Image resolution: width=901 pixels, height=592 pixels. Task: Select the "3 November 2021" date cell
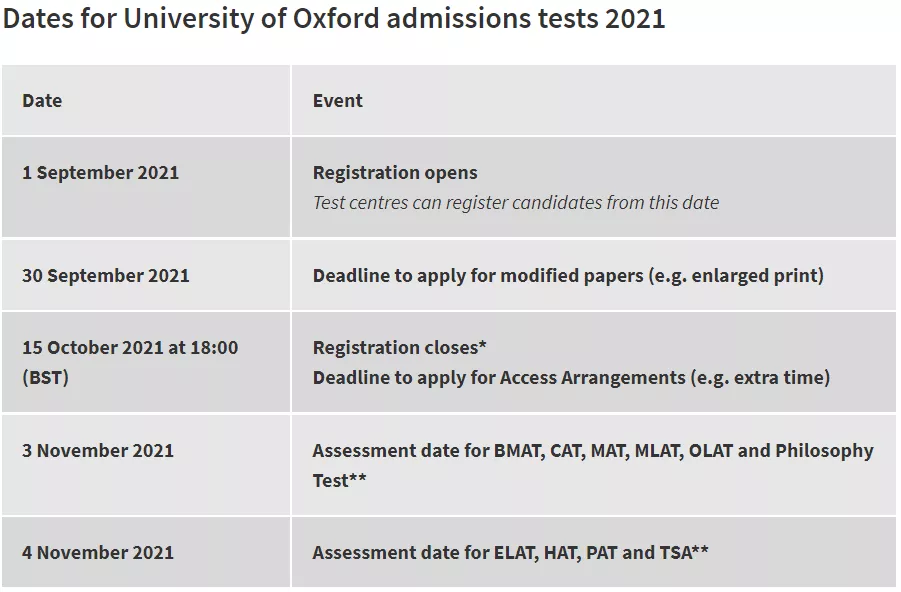click(98, 451)
